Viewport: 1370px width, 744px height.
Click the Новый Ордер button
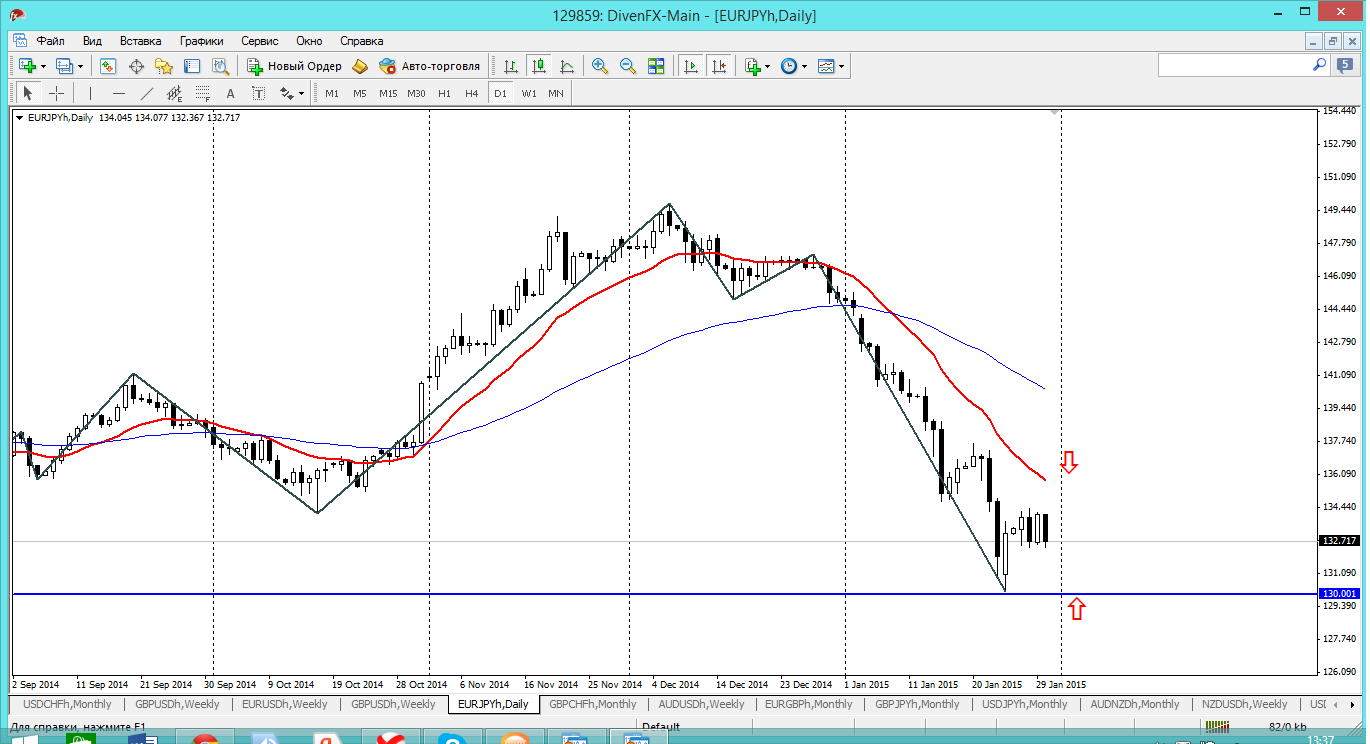point(294,66)
